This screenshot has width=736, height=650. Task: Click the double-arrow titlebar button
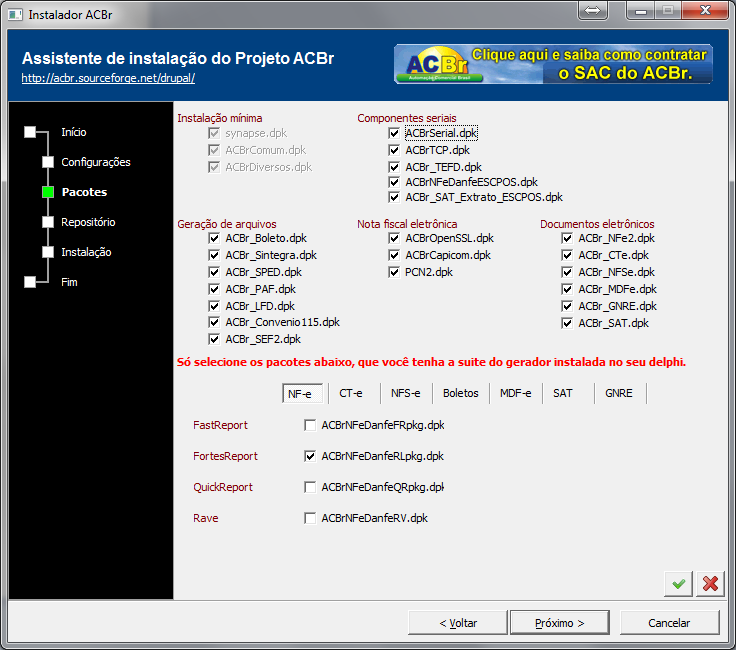[593, 10]
